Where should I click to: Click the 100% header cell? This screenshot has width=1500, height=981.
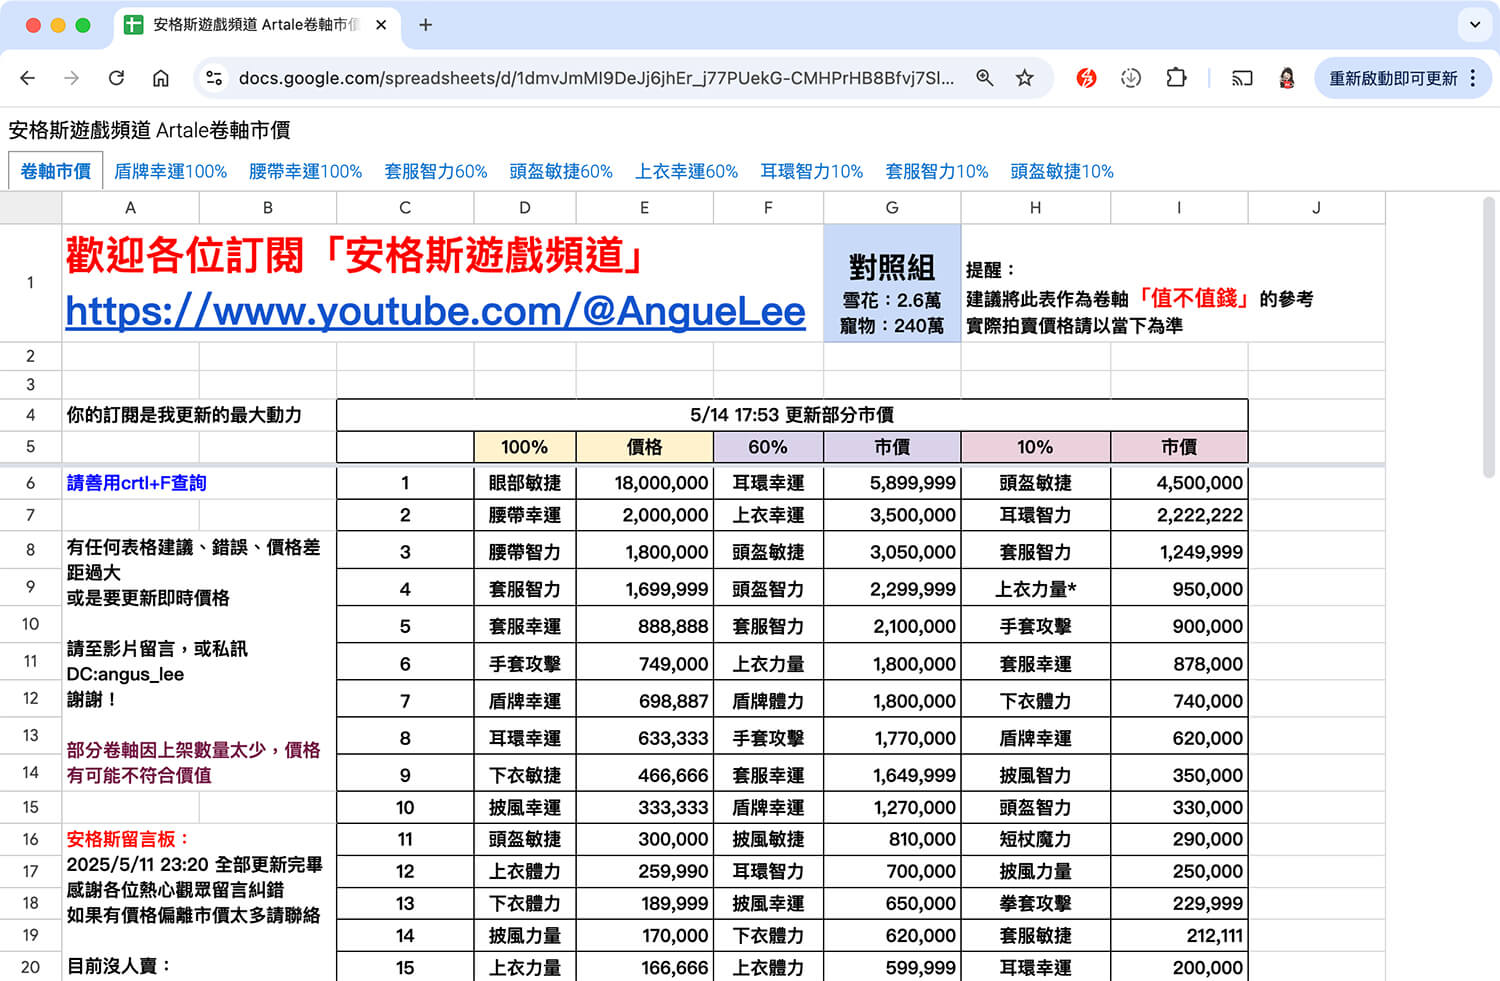[525, 447]
